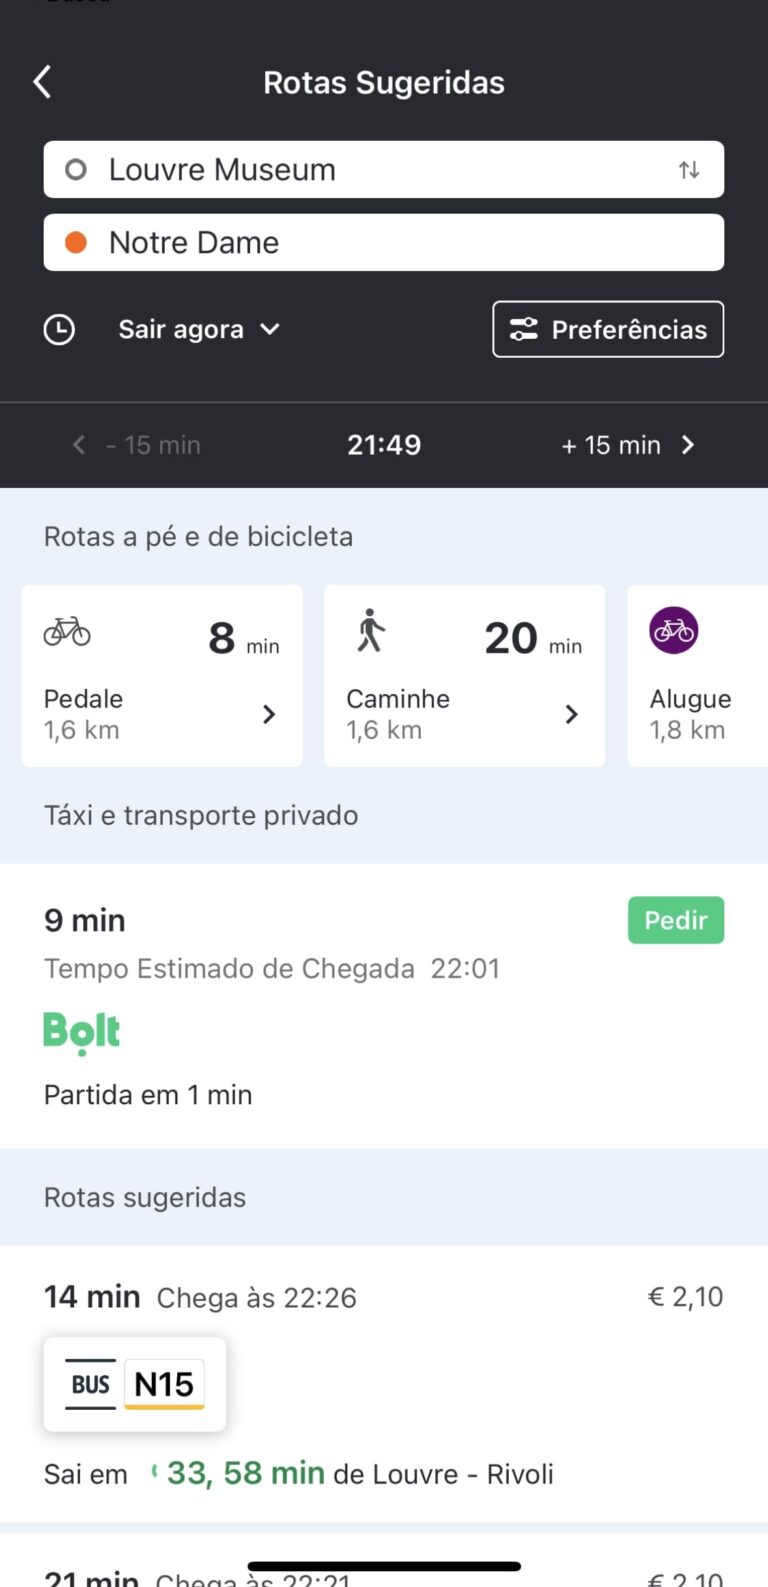Expand the Caminhe route chevron
Viewport: 768px width, 1587px height.
pos(571,714)
